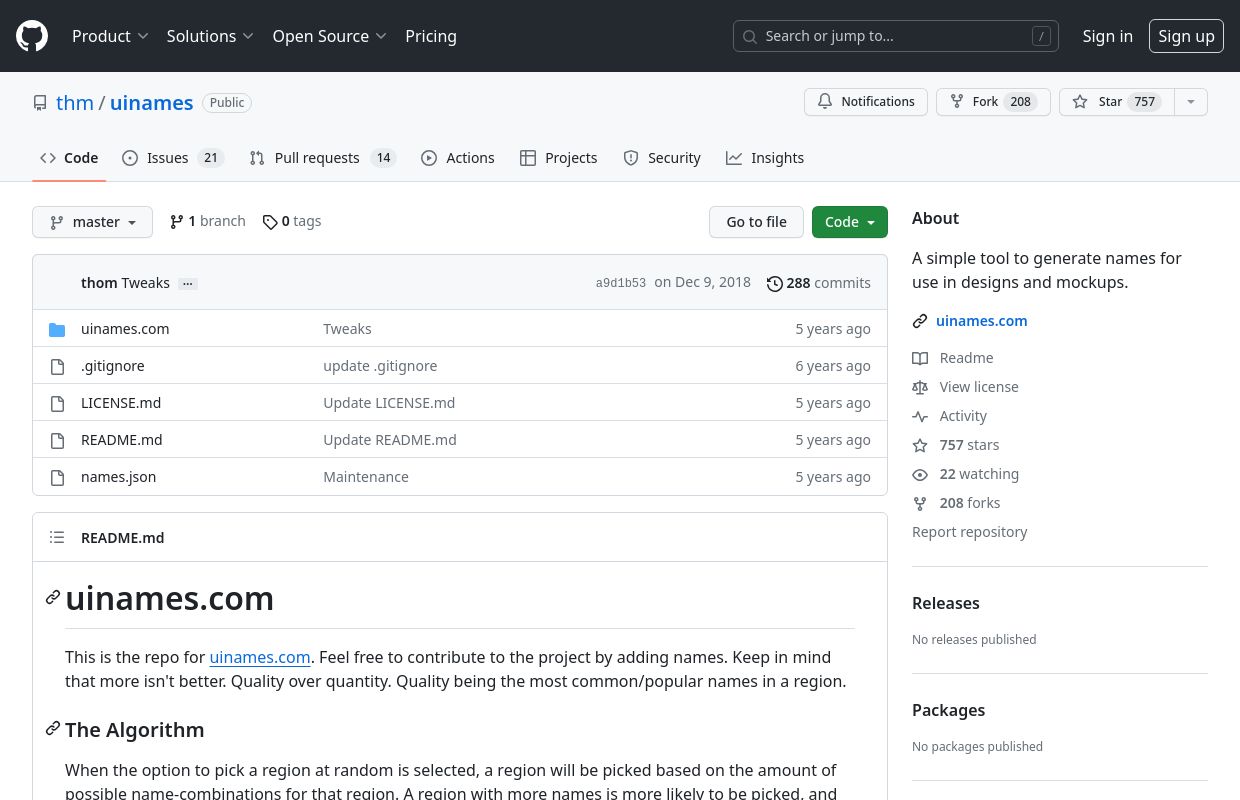The width and height of the screenshot is (1240, 800).
Task: Open the Security tab
Action: (662, 158)
